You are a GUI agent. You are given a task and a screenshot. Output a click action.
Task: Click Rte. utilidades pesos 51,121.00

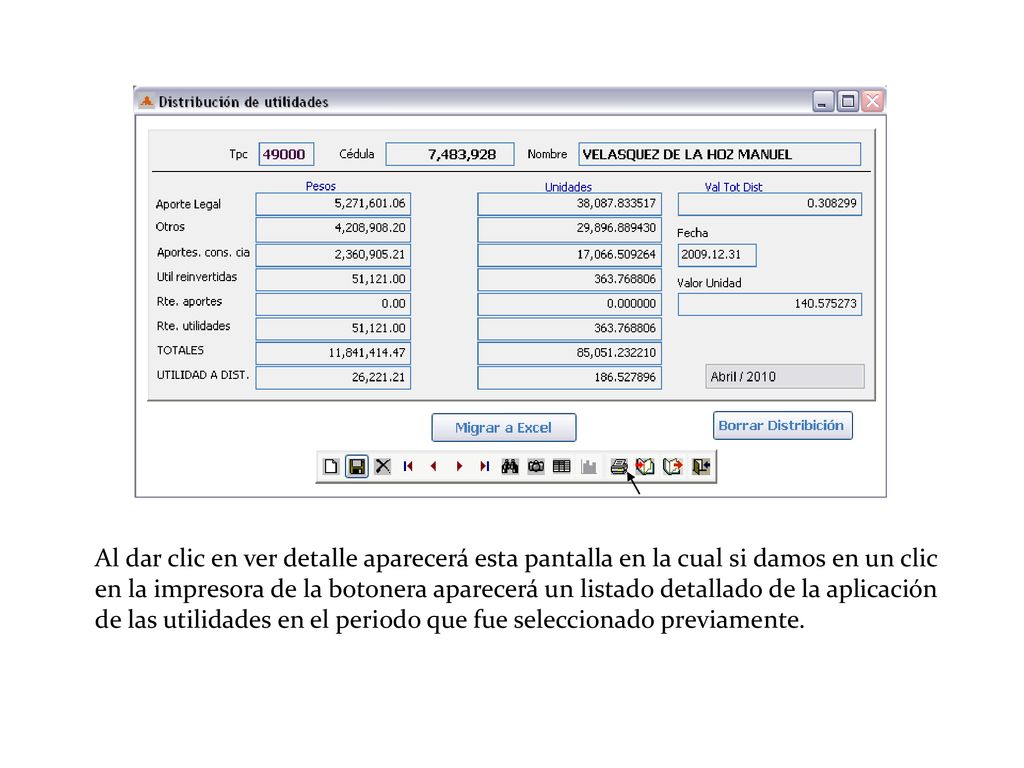pyautogui.click(x=333, y=328)
